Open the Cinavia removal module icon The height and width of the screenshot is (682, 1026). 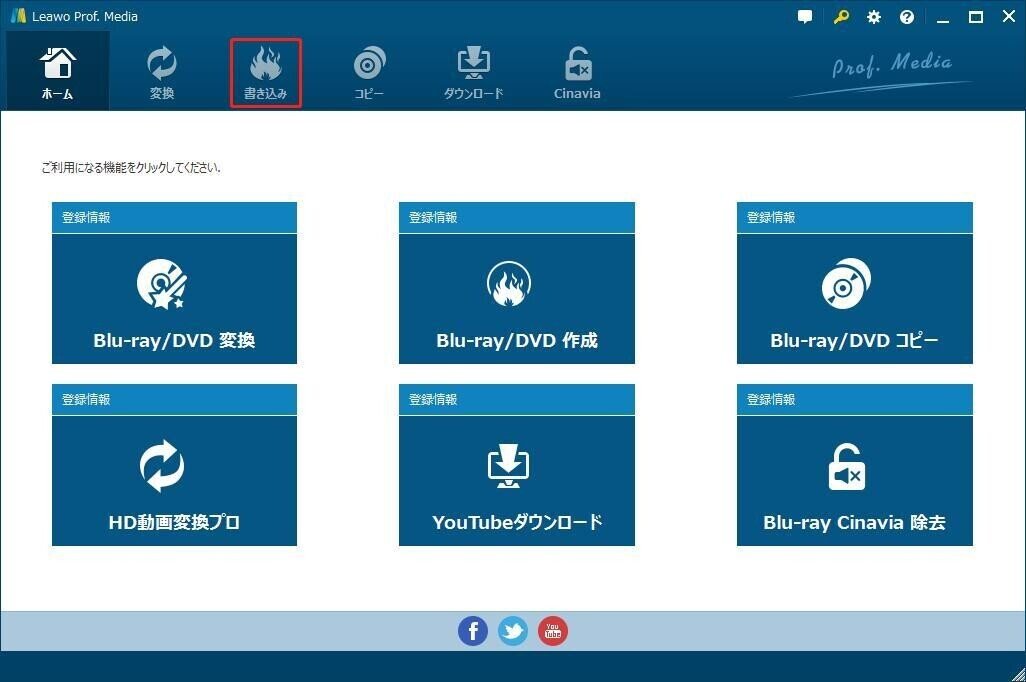(x=577, y=62)
